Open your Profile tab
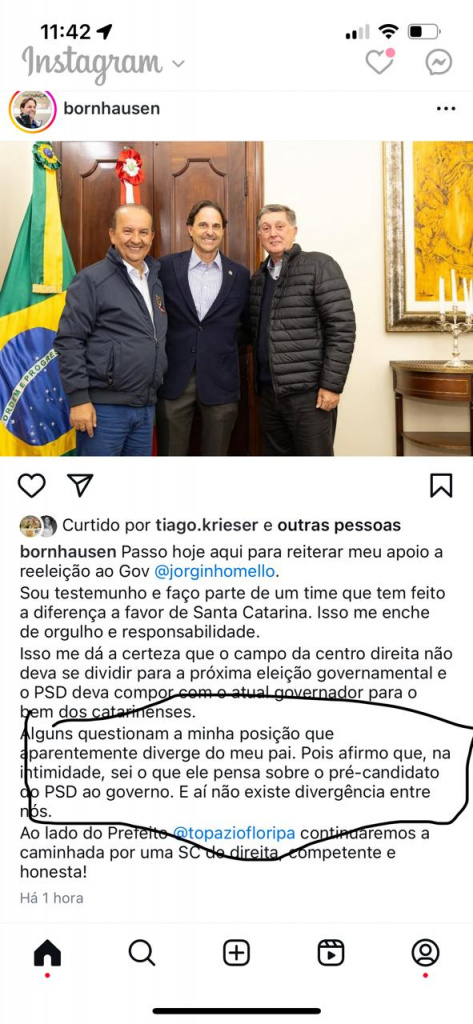The image size is (473, 1024). tap(425, 953)
